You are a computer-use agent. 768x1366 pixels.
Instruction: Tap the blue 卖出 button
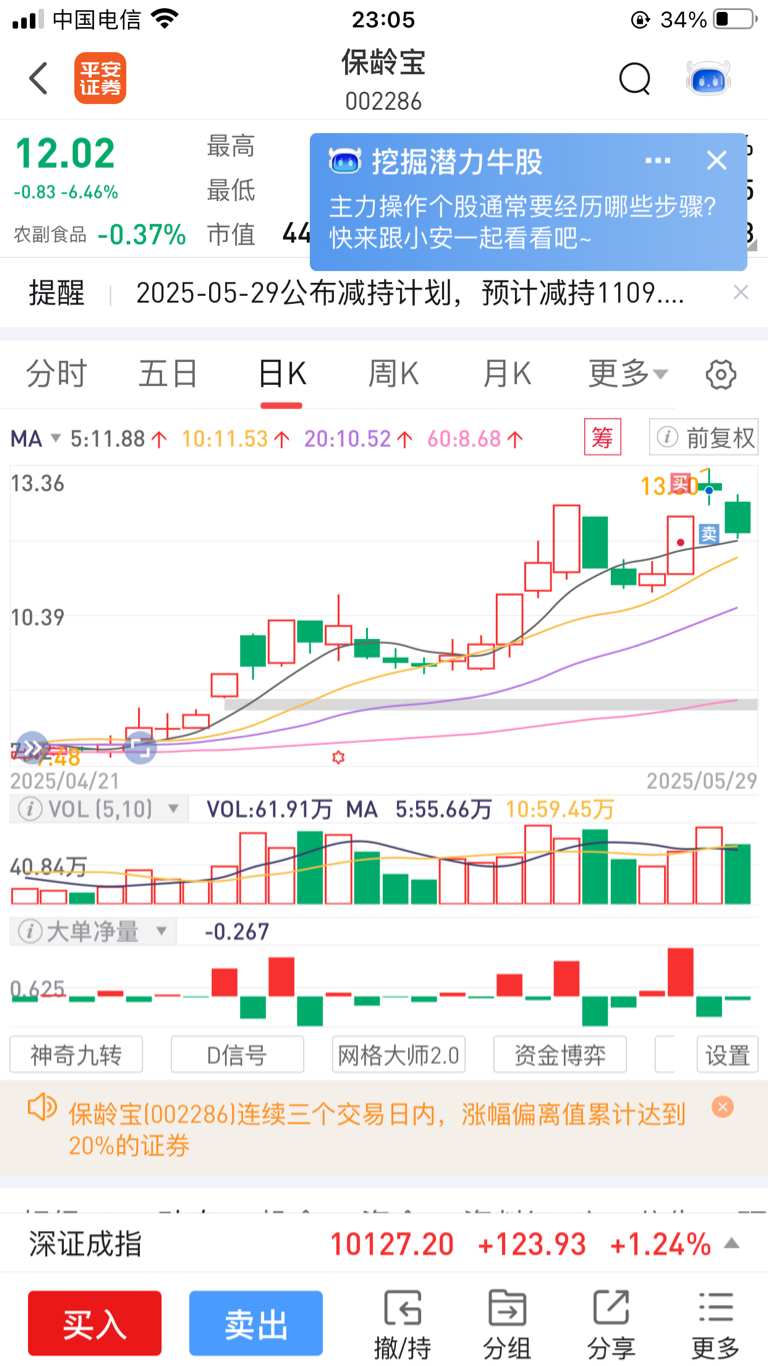point(256,1324)
